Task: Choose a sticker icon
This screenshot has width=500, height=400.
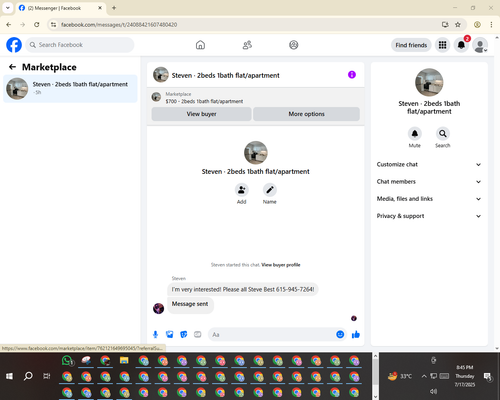Action: click(x=184, y=334)
